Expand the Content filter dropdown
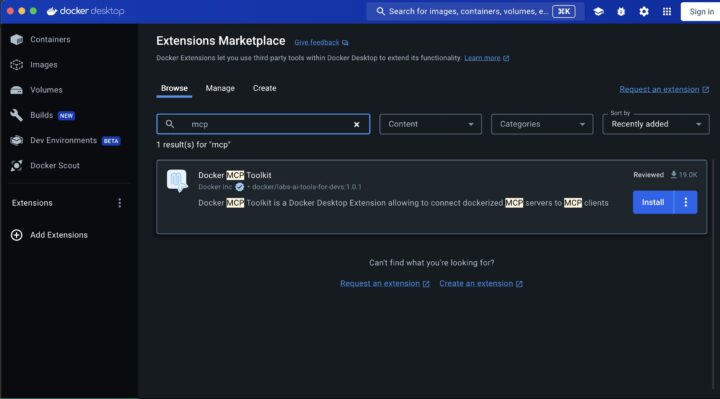720x399 pixels. point(430,124)
